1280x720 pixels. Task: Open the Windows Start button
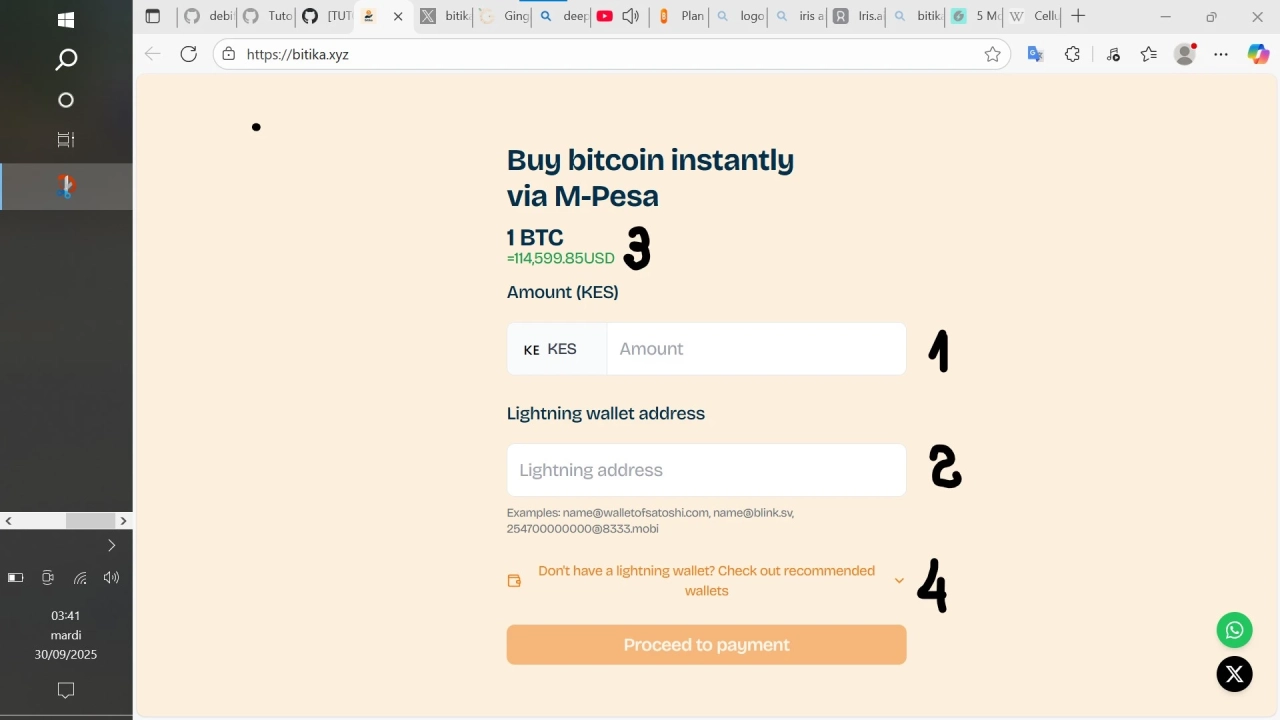[x=66, y=20]
